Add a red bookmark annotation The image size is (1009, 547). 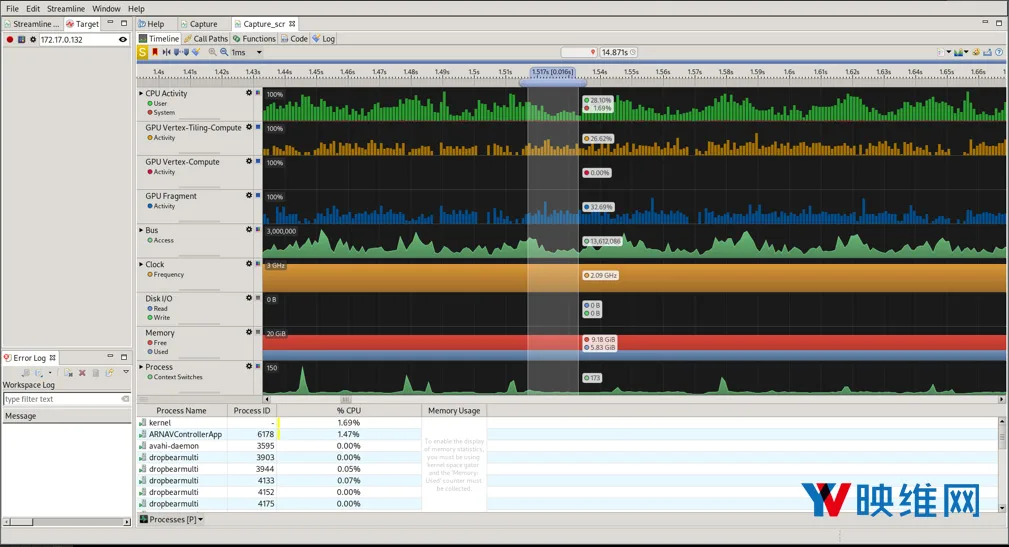click(x=155, y=52)
